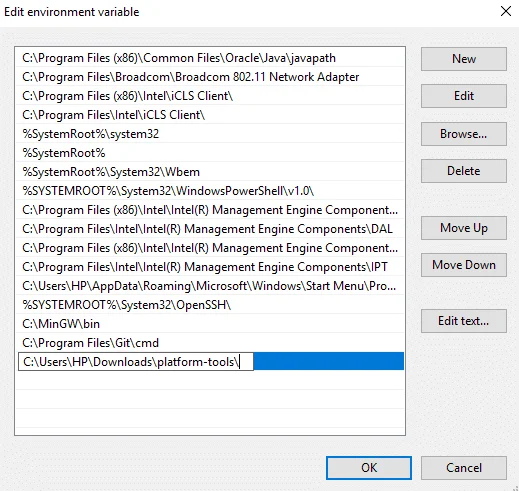Open the Edit text... view
519x491 pixels.
(x=464, y=321)
